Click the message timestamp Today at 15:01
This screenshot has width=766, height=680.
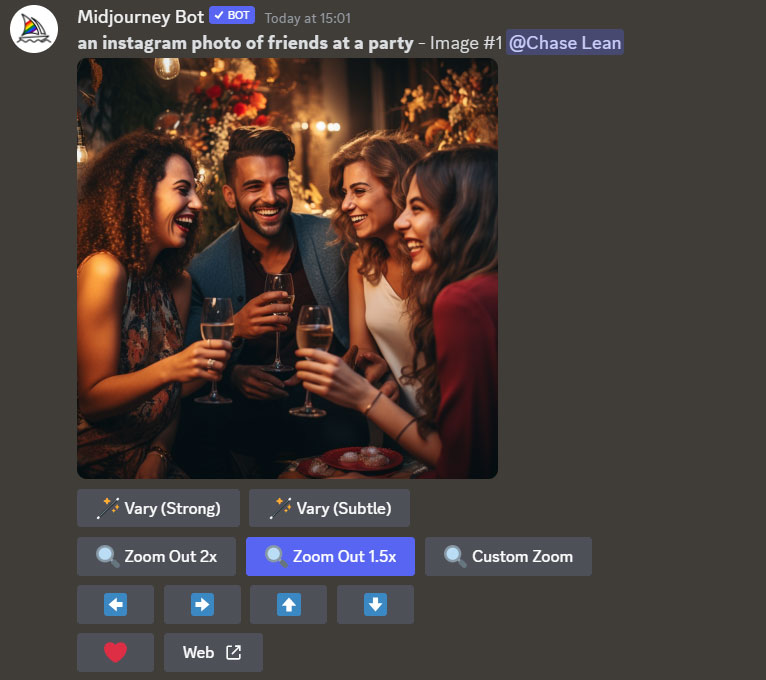click(x=306, y=18)
